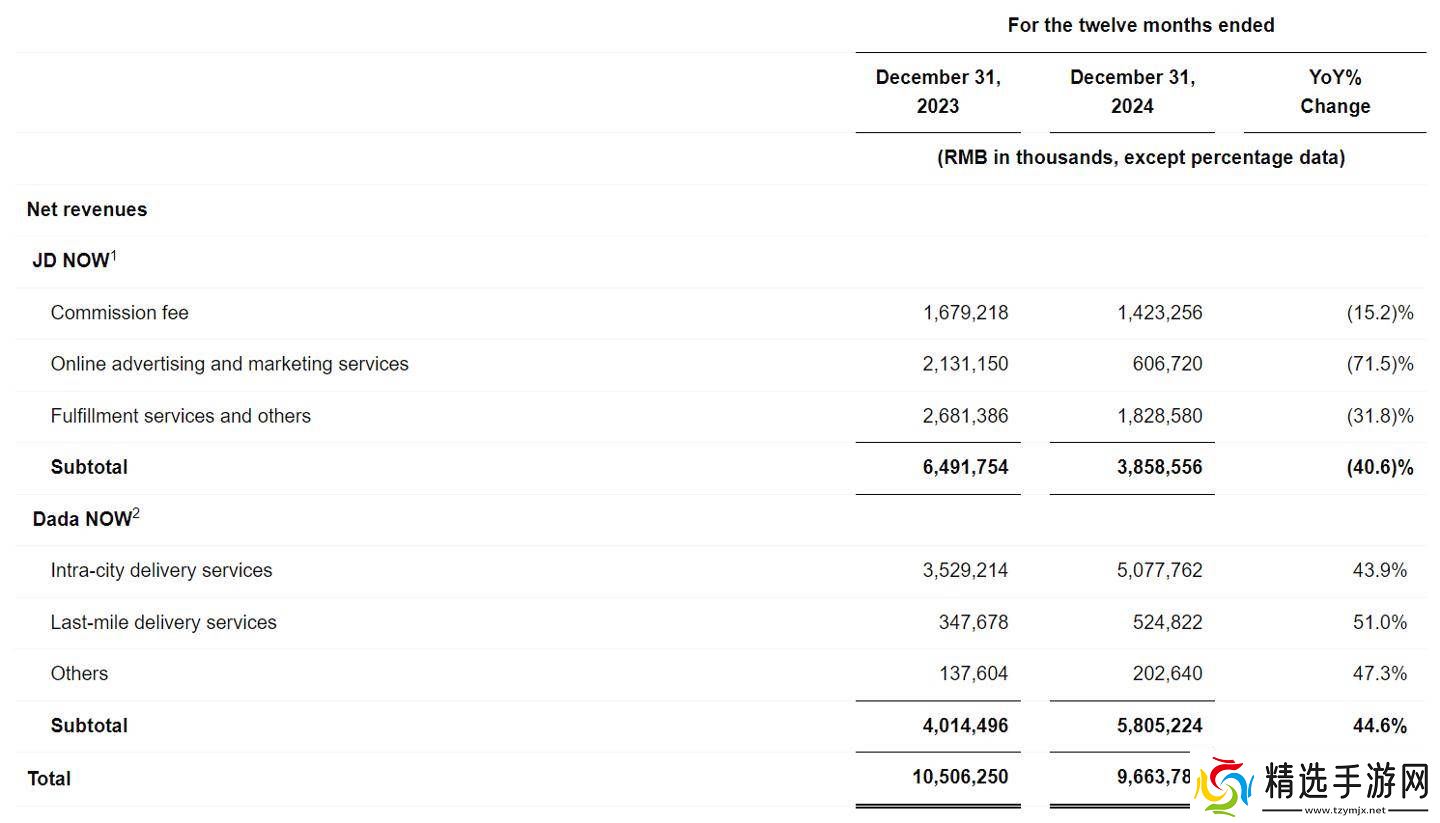
Task: Select the December 31, 2023 column header
Action: point(938,92)
